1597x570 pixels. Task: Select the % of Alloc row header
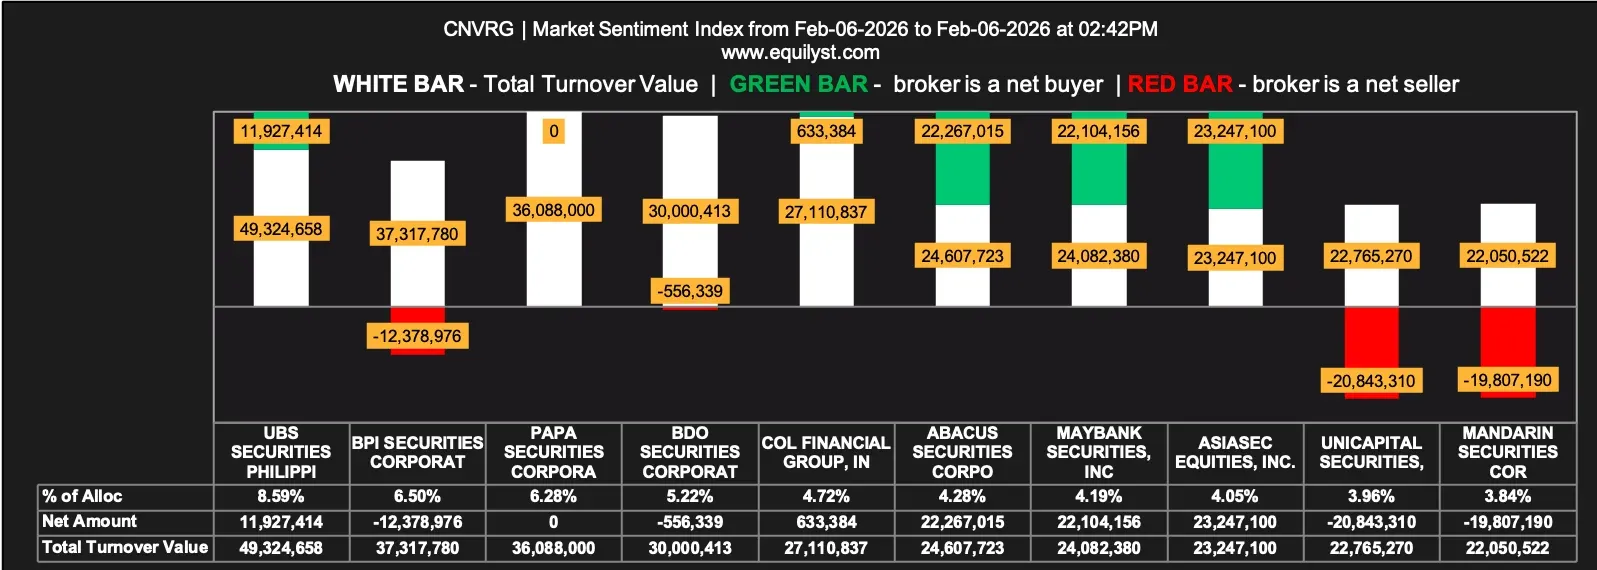tap(82, 496)
